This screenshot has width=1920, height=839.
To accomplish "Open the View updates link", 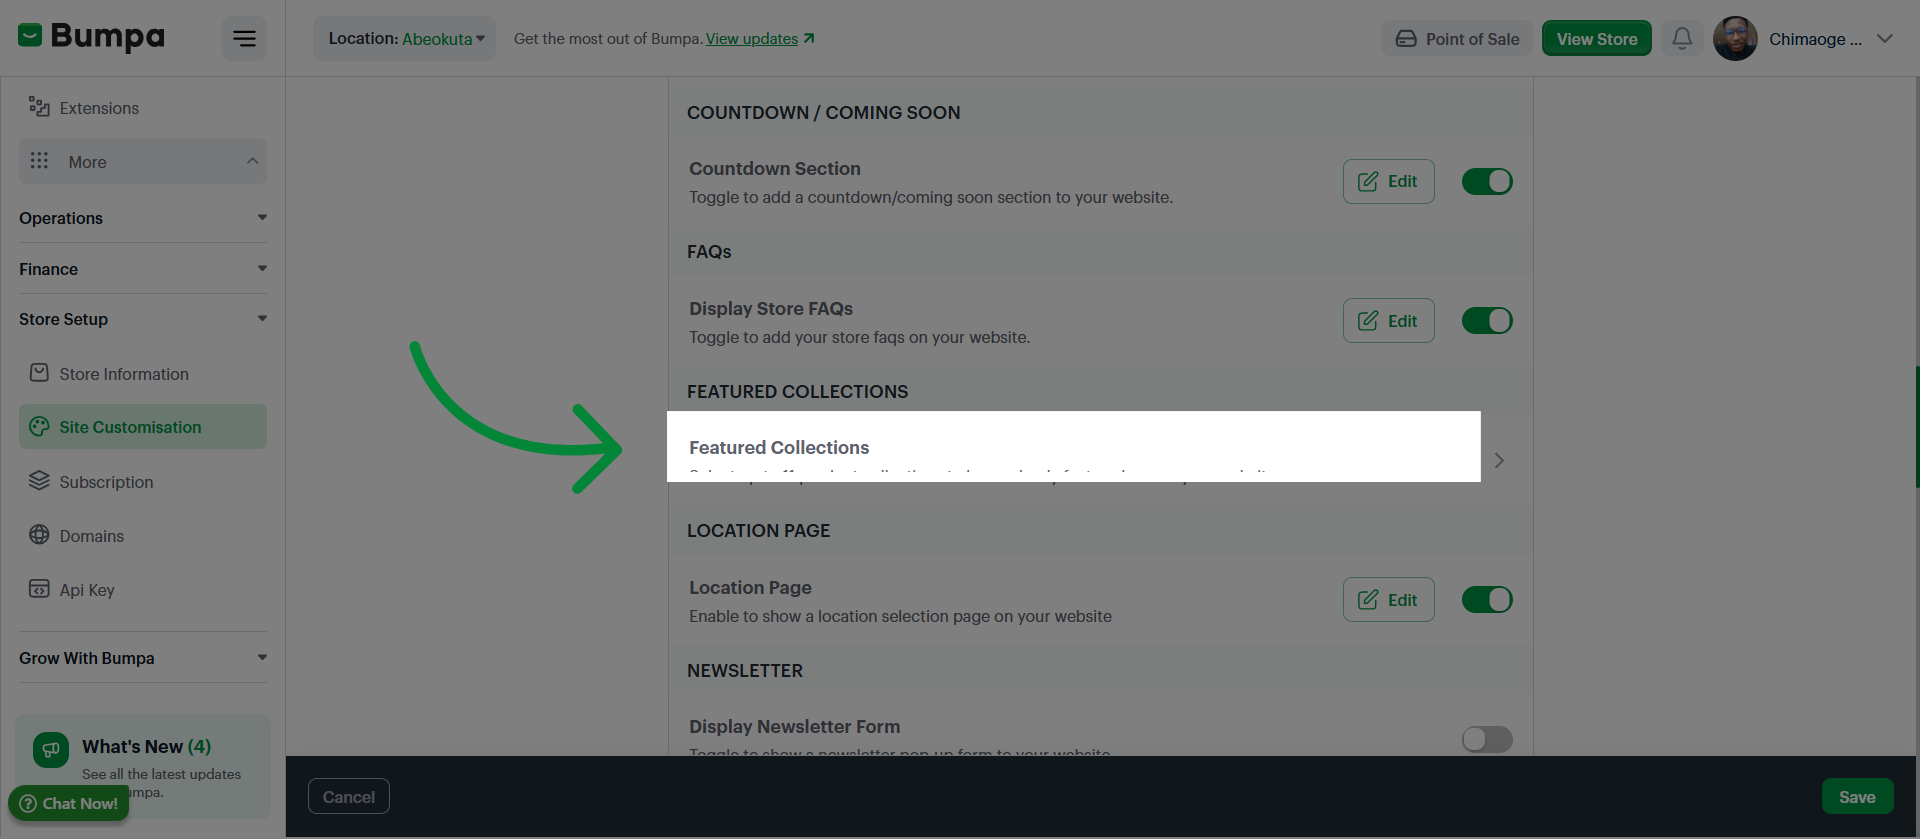I will click(760, 39).
